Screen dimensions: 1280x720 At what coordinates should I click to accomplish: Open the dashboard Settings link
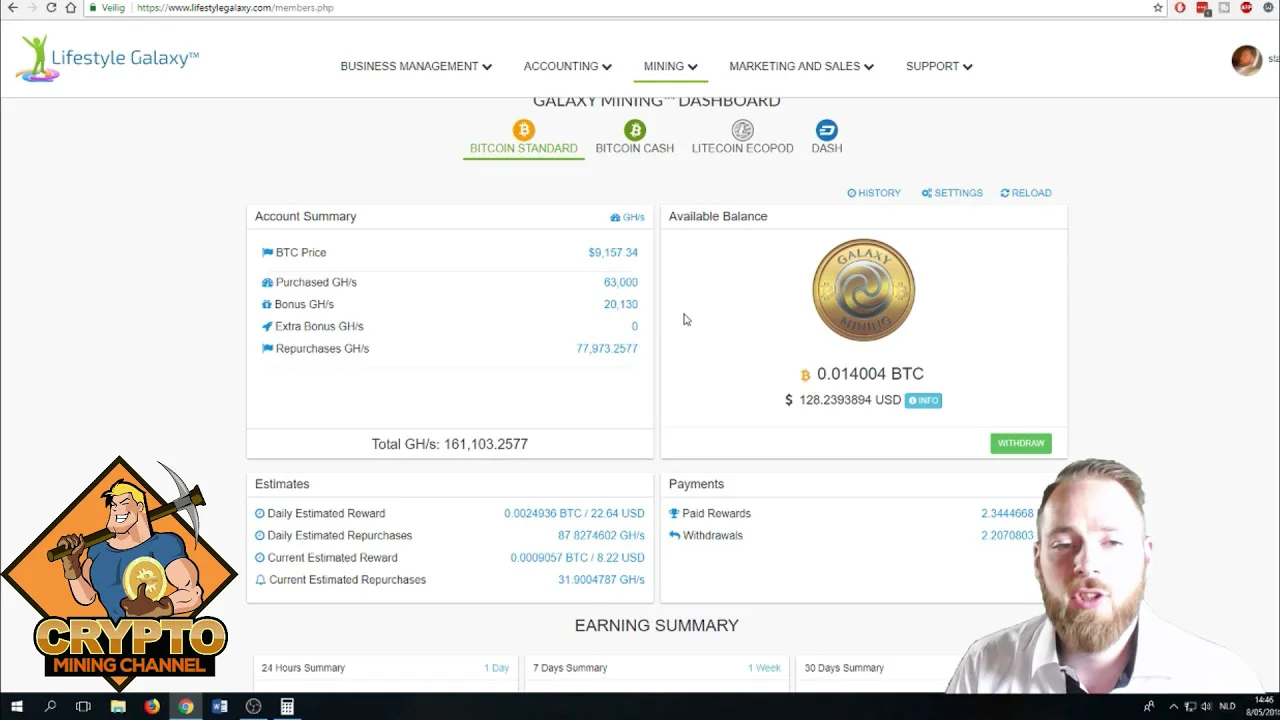tap(952, 193)
